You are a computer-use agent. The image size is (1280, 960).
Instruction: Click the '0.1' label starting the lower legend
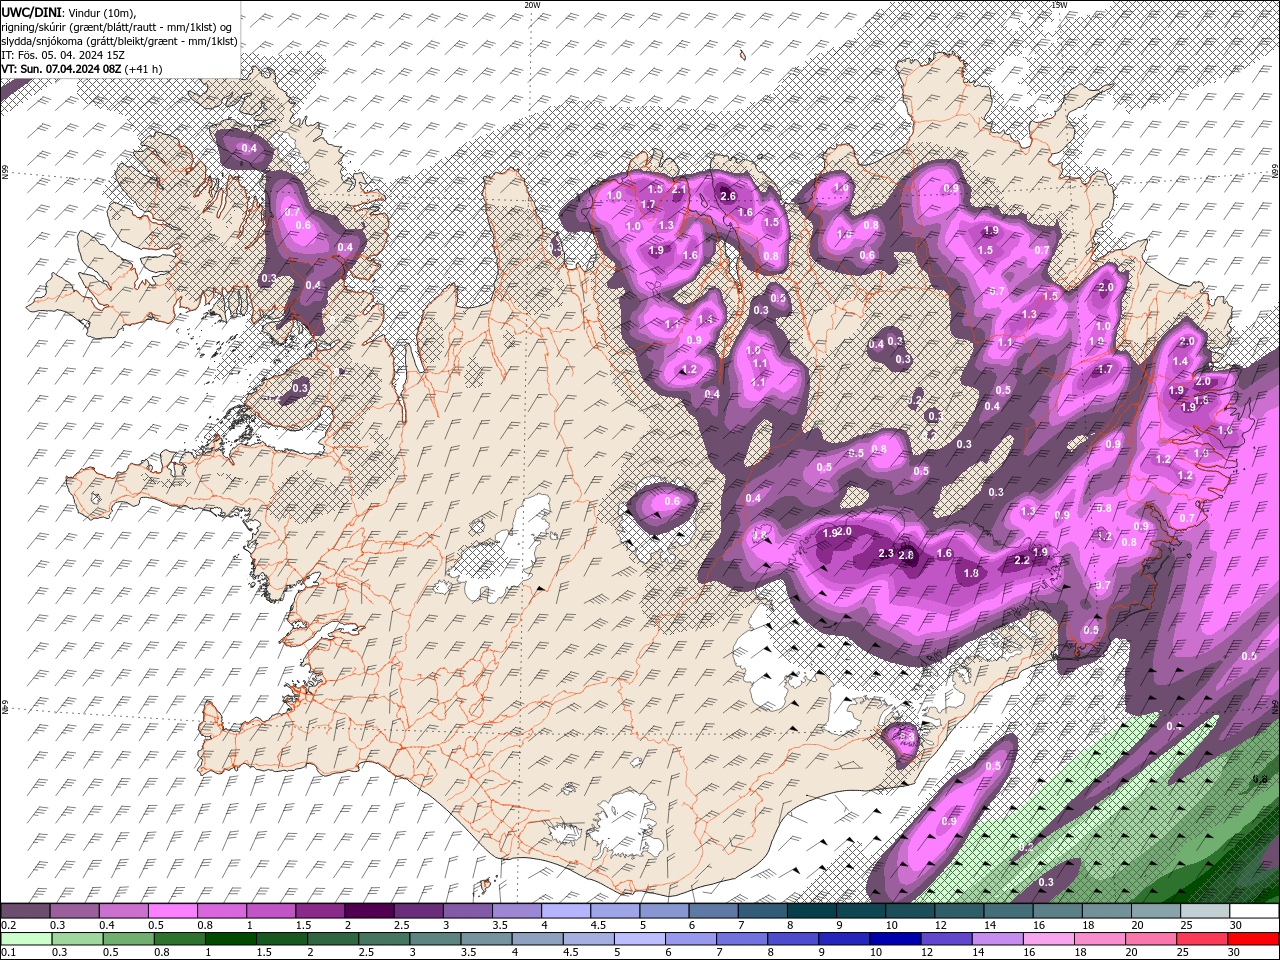point(8,953)
